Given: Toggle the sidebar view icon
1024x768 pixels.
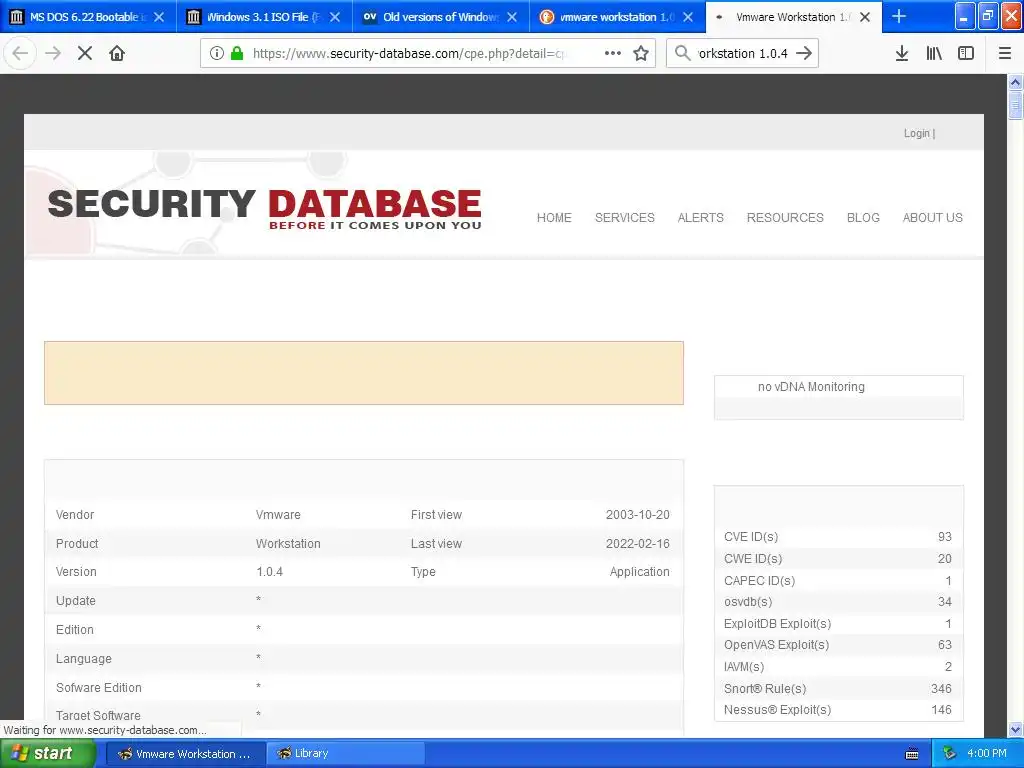Looking at the screenshot, I should tap(966, 53).
